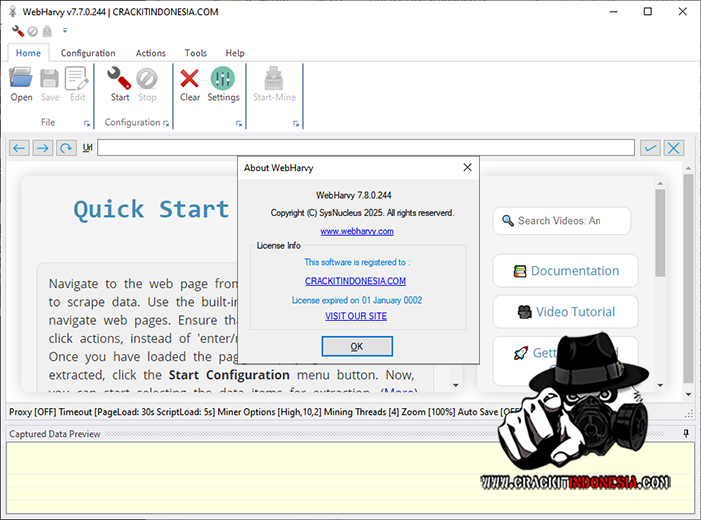Click the X icon beside the URL bar
This screenshot has width=701, height=520.
(674, 148)
